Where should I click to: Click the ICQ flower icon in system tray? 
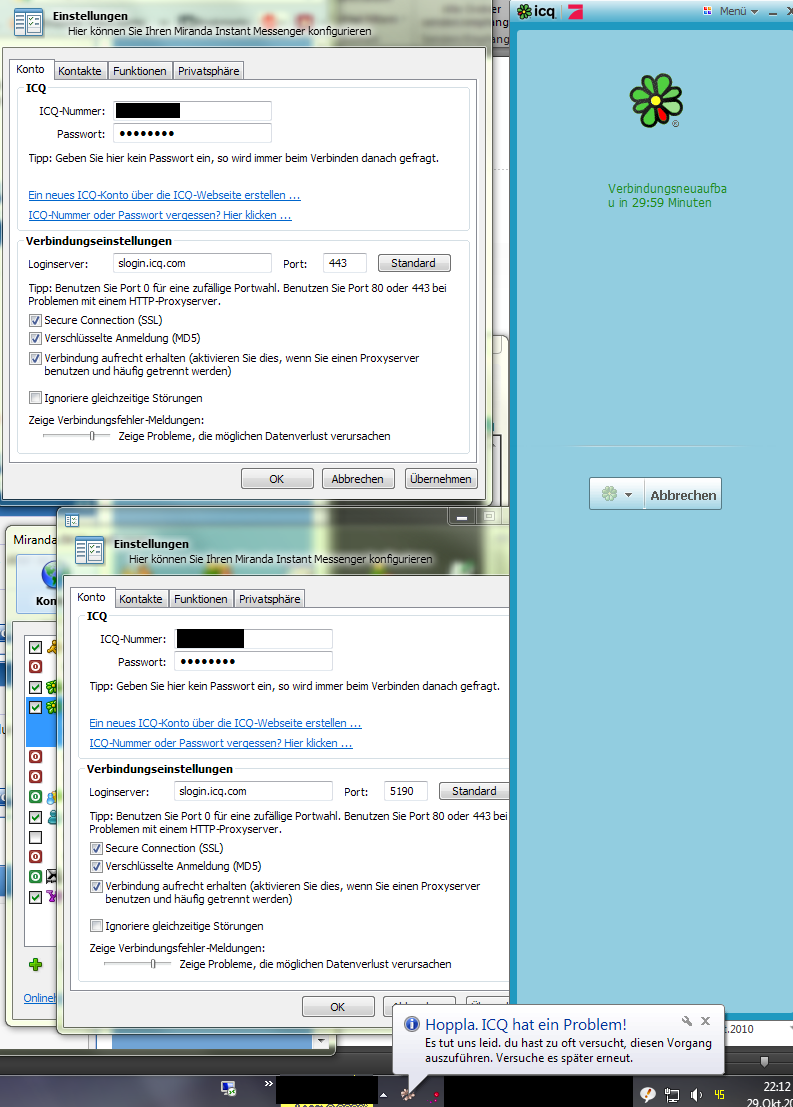click(407, 1094)
